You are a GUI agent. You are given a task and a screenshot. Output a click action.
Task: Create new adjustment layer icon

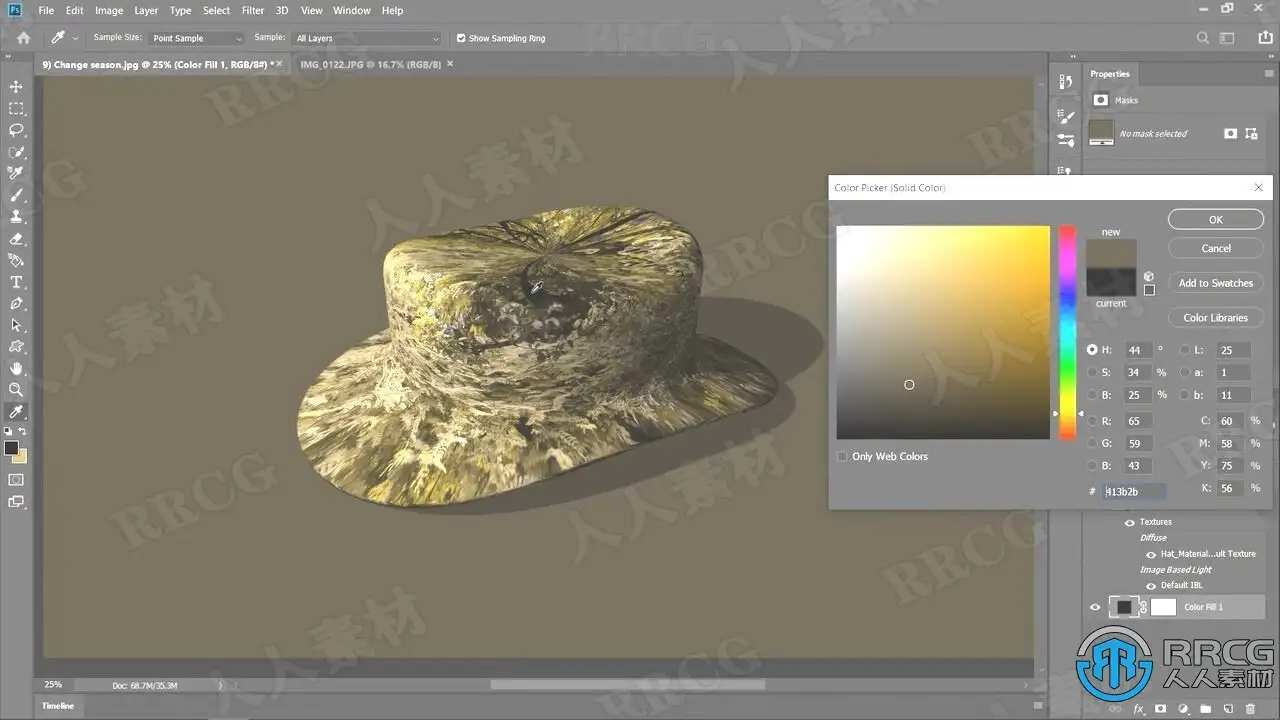coord(1184,709)
